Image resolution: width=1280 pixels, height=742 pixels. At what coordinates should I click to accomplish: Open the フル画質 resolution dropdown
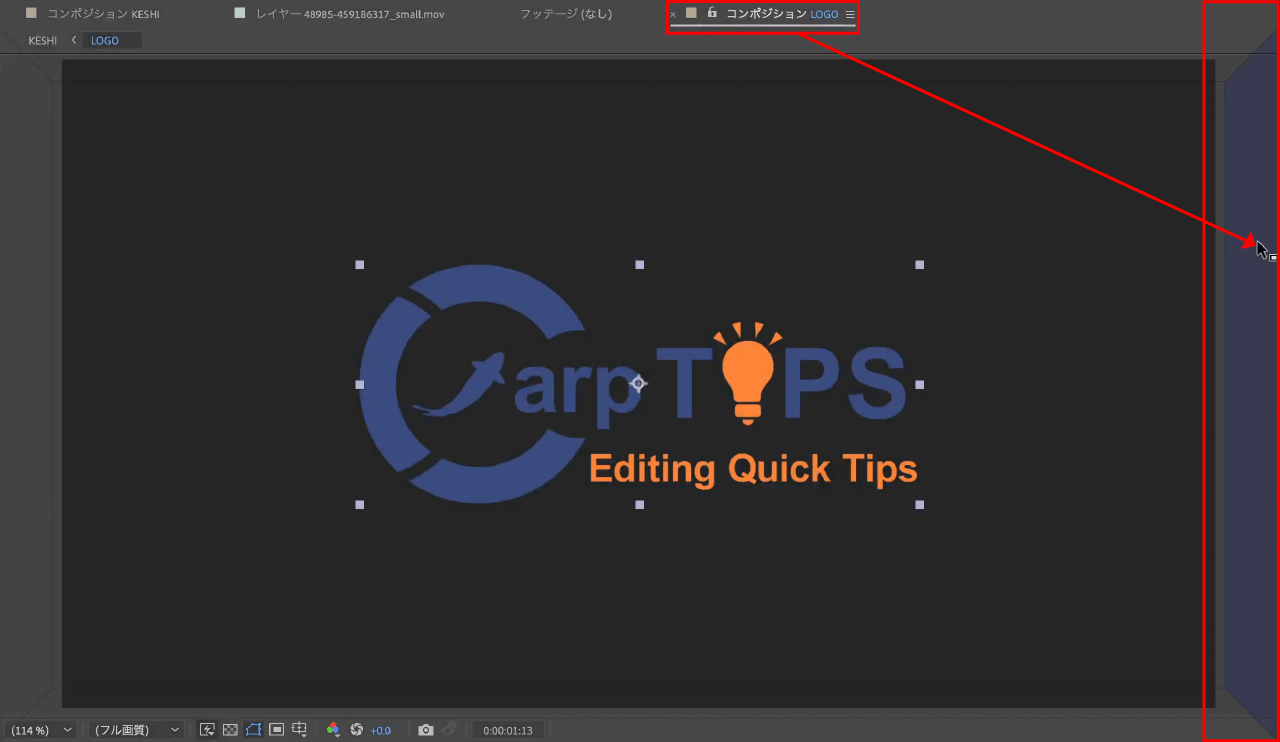136,730
